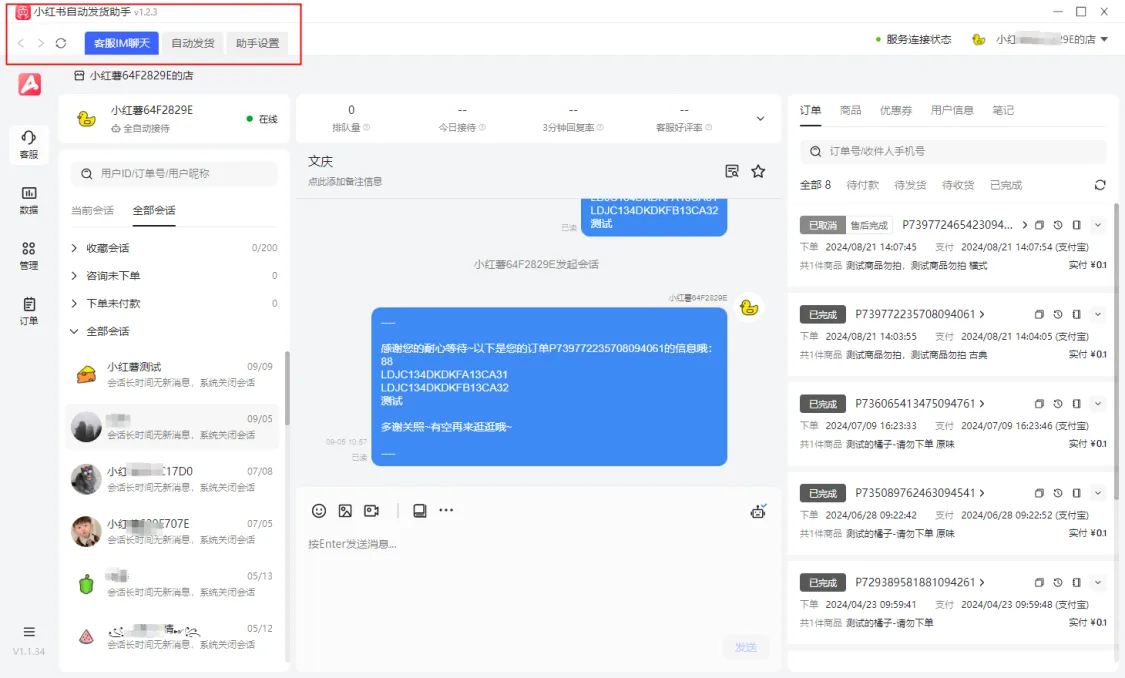Filter orders by 待付款

point(862,185)
